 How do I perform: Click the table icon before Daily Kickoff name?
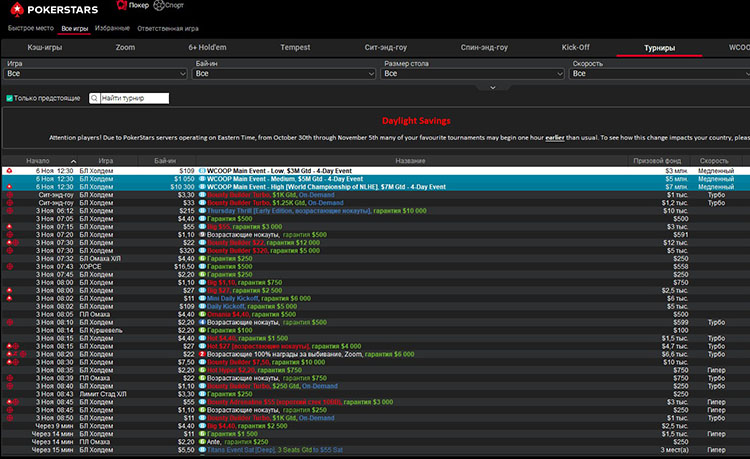pyautogui.click(x=202, y=306)
